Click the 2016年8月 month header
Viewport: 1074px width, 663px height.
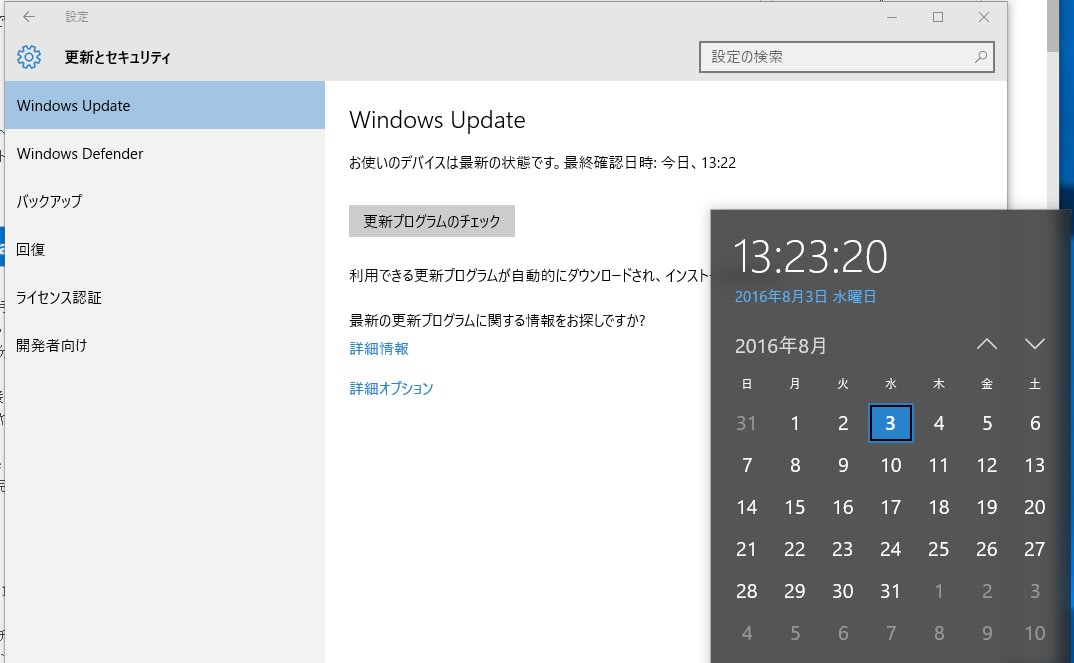(780, 346)
